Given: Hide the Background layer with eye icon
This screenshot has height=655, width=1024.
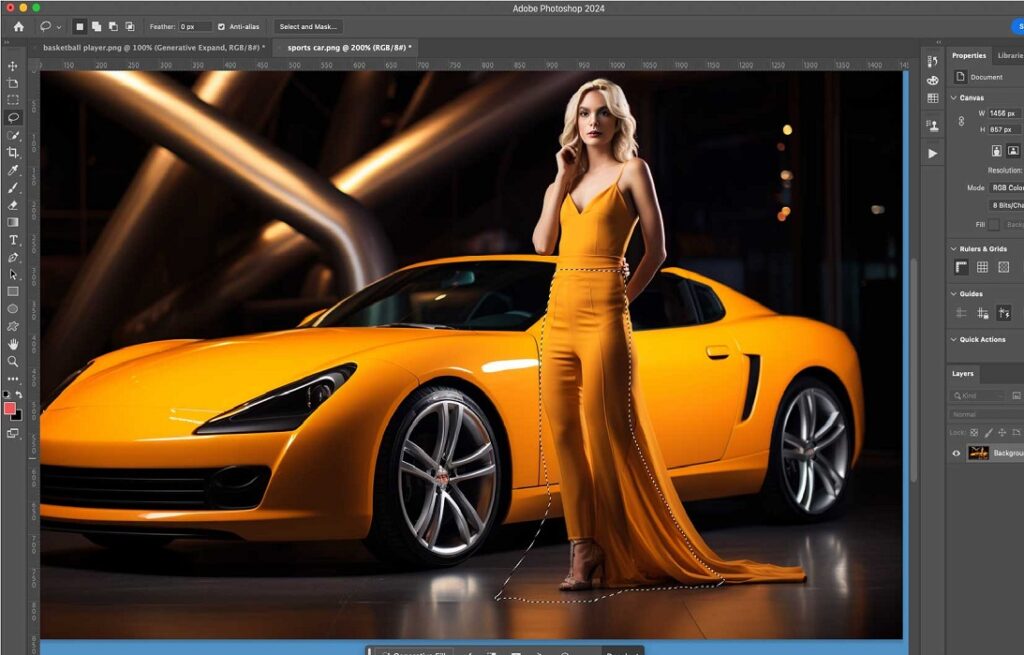Looking at the screenshot, I should (x=956, y=453).
